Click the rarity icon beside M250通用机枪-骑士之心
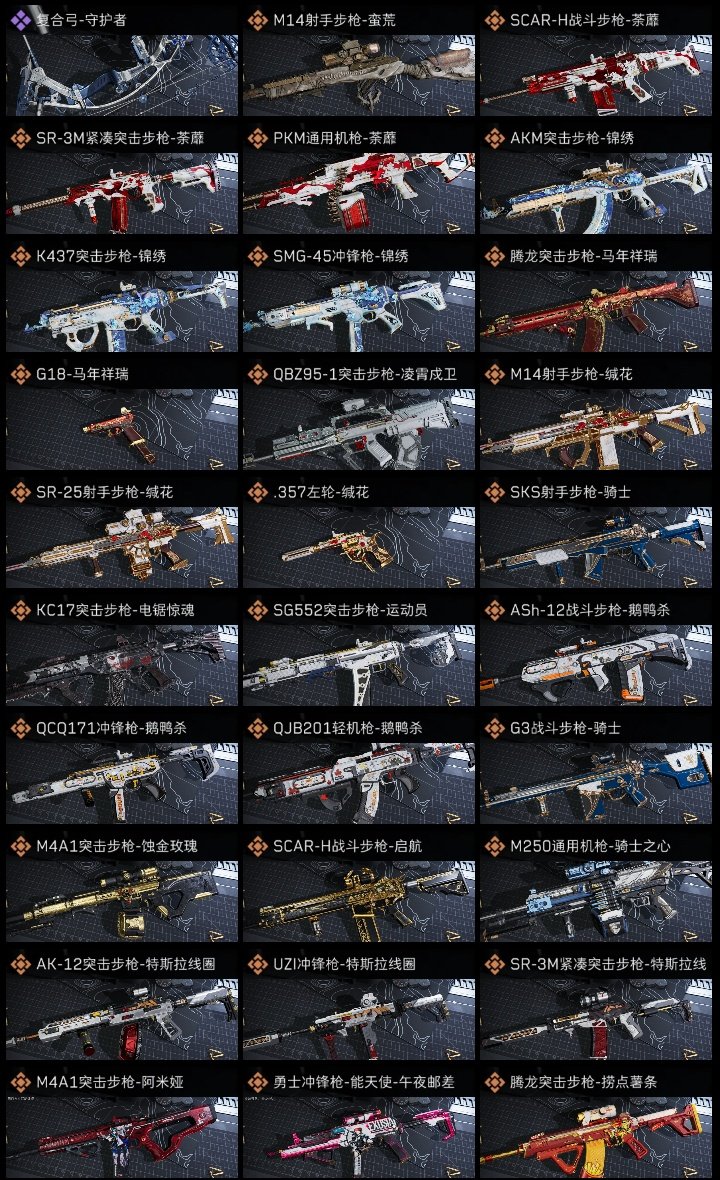 click(494, 846)
